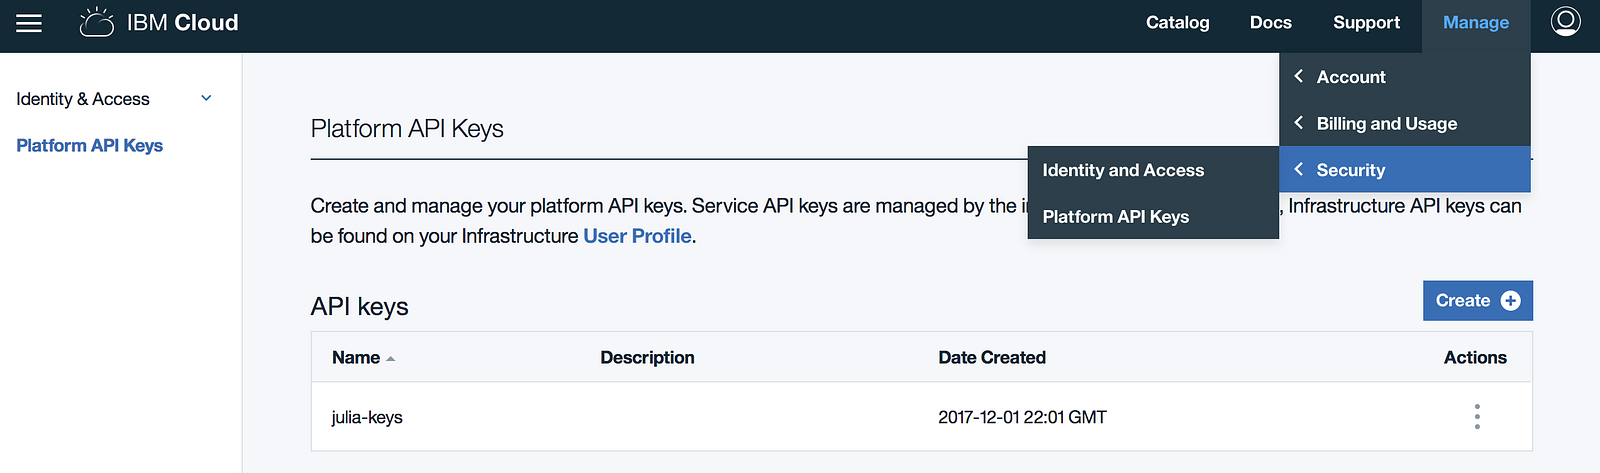This screenshot has width=1600, height=473.
Task: Click the plus icon on Create button
Action: (1511, 301)
